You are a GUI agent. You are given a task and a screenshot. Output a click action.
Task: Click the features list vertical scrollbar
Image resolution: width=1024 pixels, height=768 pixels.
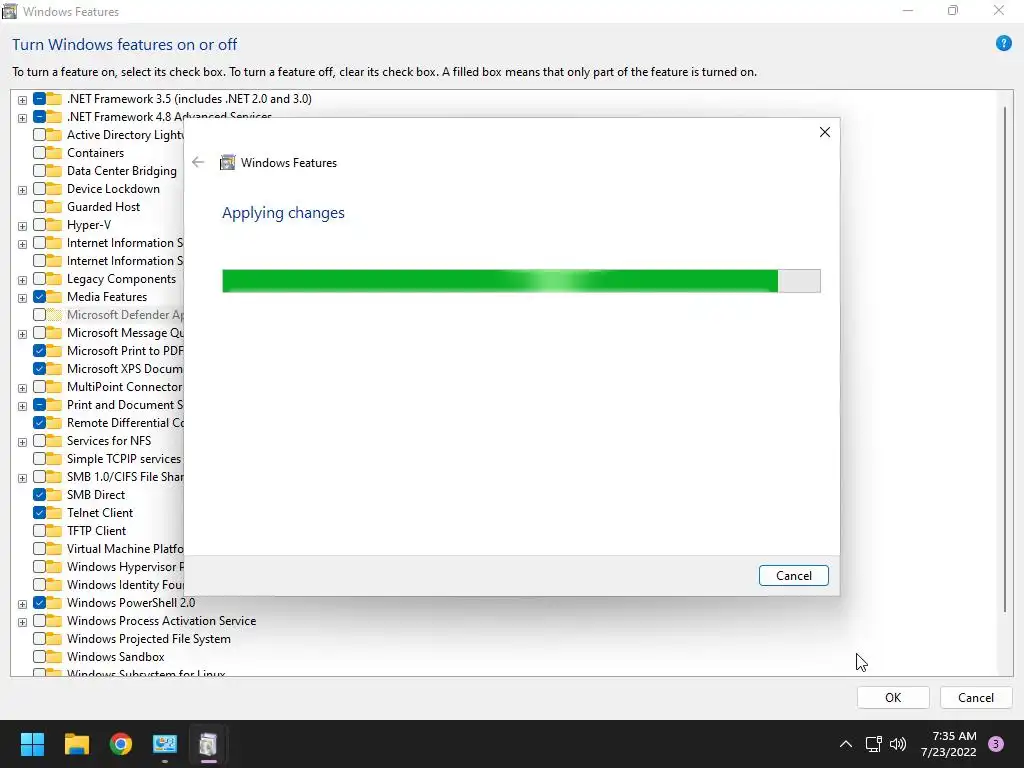(1005, 359)
